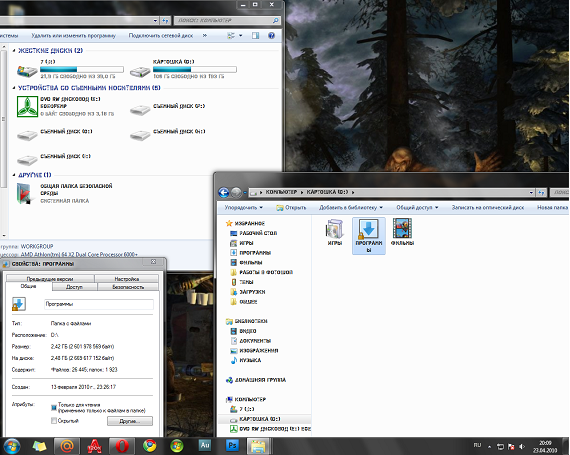The image size is (570, 455).
Task: Toggle Только для чтения read-only checkbox
Action: coord(54,407)
